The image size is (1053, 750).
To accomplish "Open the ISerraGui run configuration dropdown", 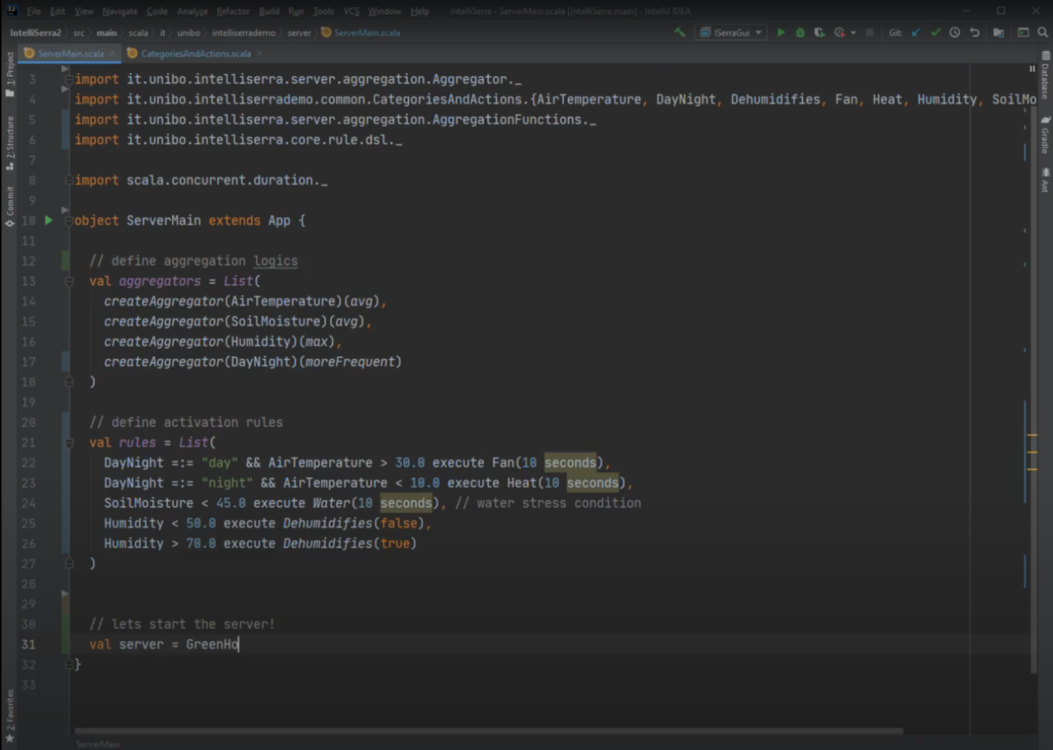I will (x=730, y=32).
